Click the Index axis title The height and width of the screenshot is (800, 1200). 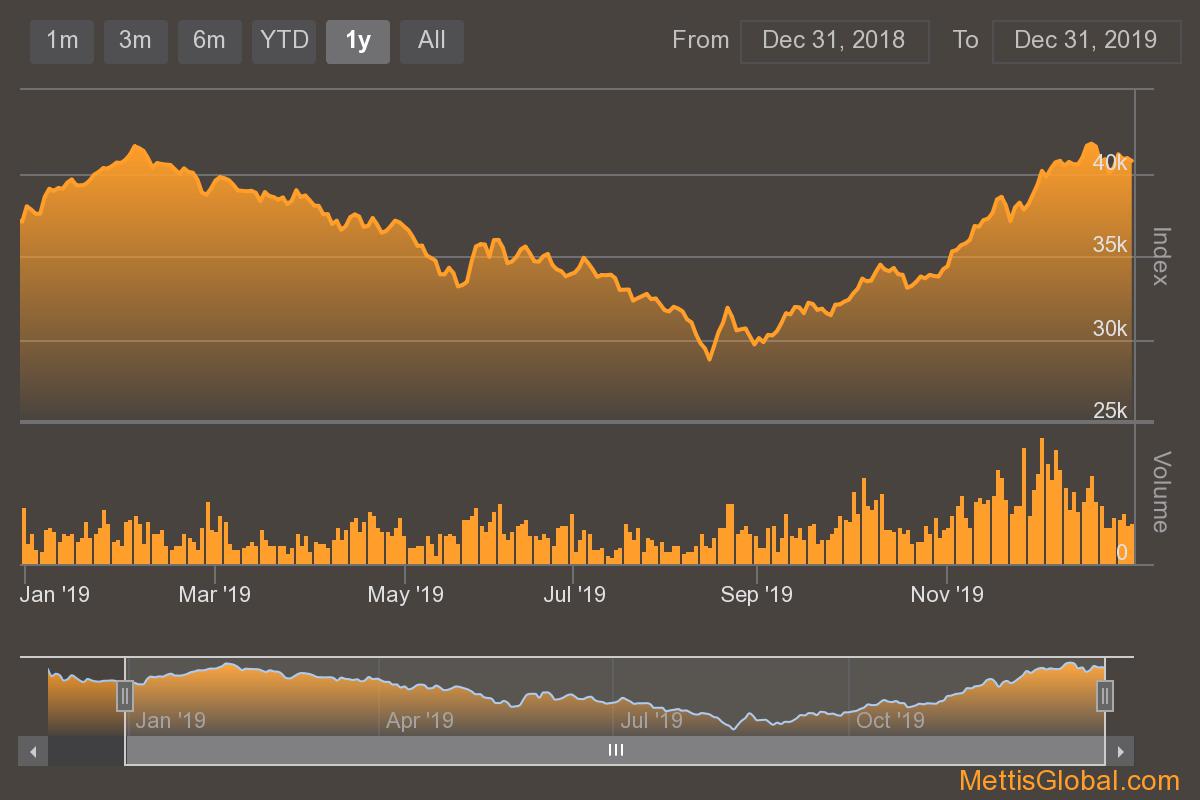click(x=1161, y=257)
